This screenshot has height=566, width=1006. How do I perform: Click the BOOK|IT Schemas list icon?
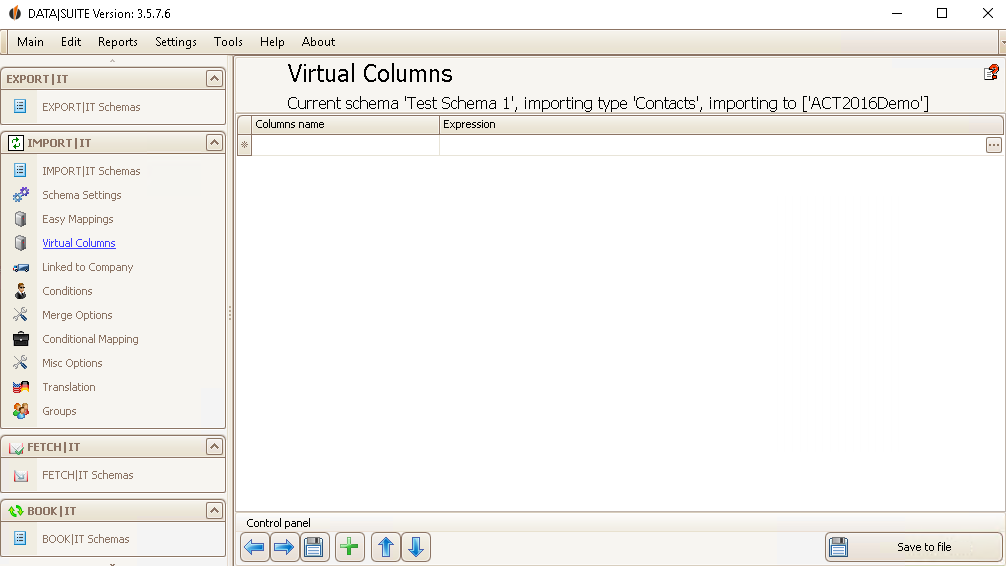tap(20, 538)
